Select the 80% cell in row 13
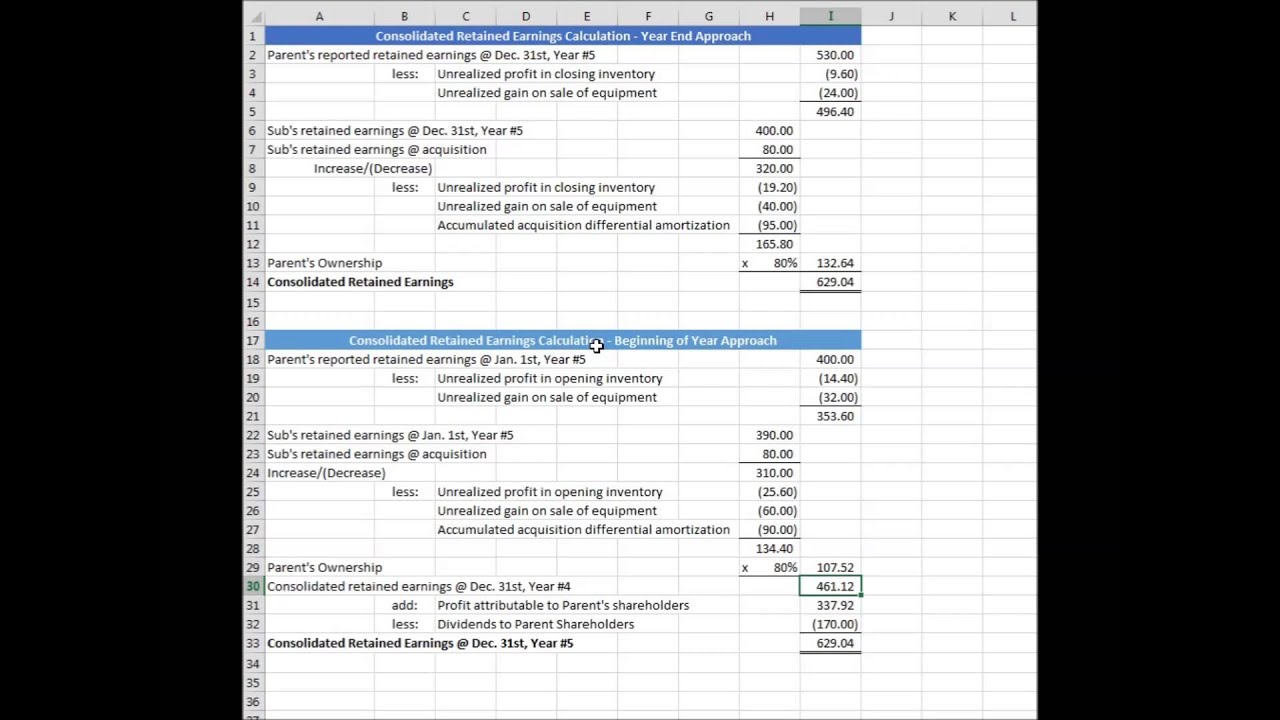The width and height of the screenshot is (1280, 720). pyautogui.click(x=769, y=263)
